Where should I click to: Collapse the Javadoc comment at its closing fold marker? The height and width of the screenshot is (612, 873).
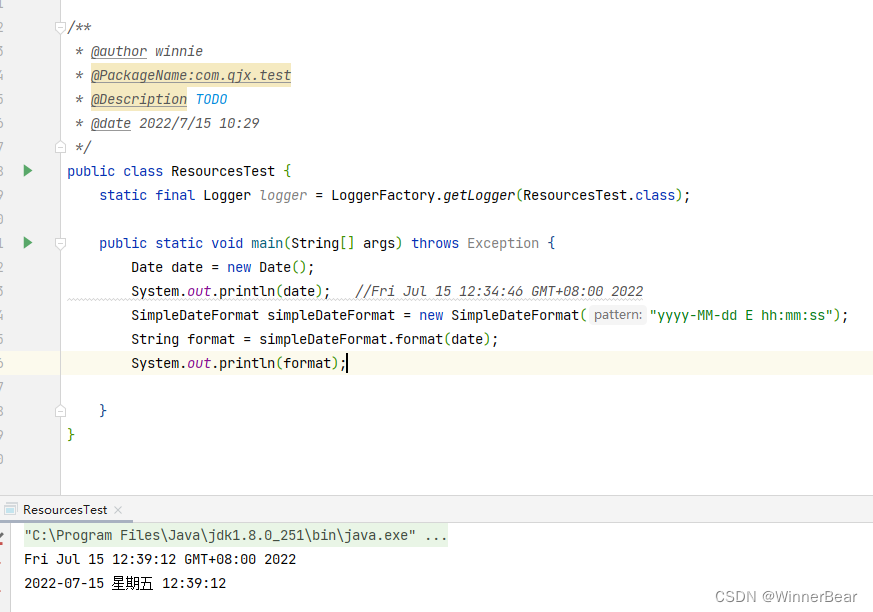pyautogui.click(x=60, y=147)
